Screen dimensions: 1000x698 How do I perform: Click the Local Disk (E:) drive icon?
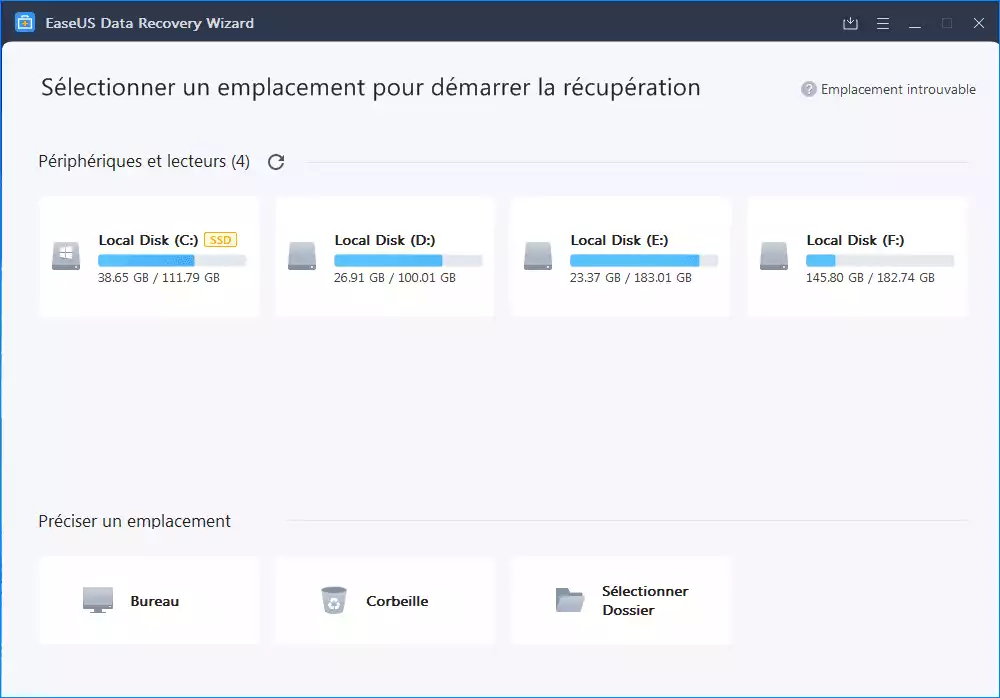tap(538, 257)
